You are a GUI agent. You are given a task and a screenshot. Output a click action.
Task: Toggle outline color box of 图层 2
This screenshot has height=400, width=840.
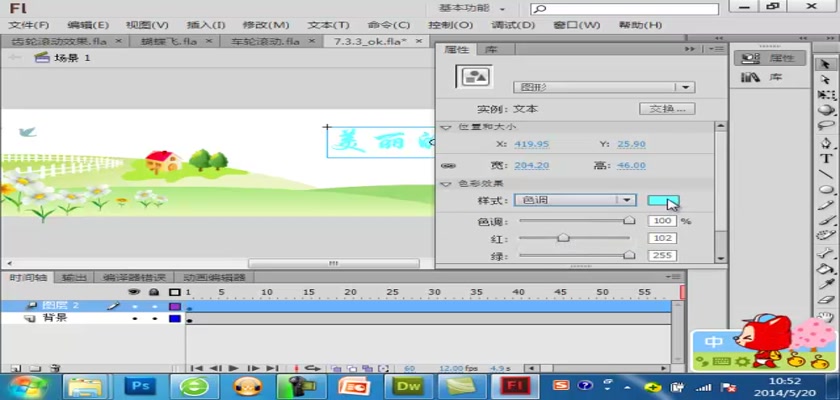coord(174,306)
